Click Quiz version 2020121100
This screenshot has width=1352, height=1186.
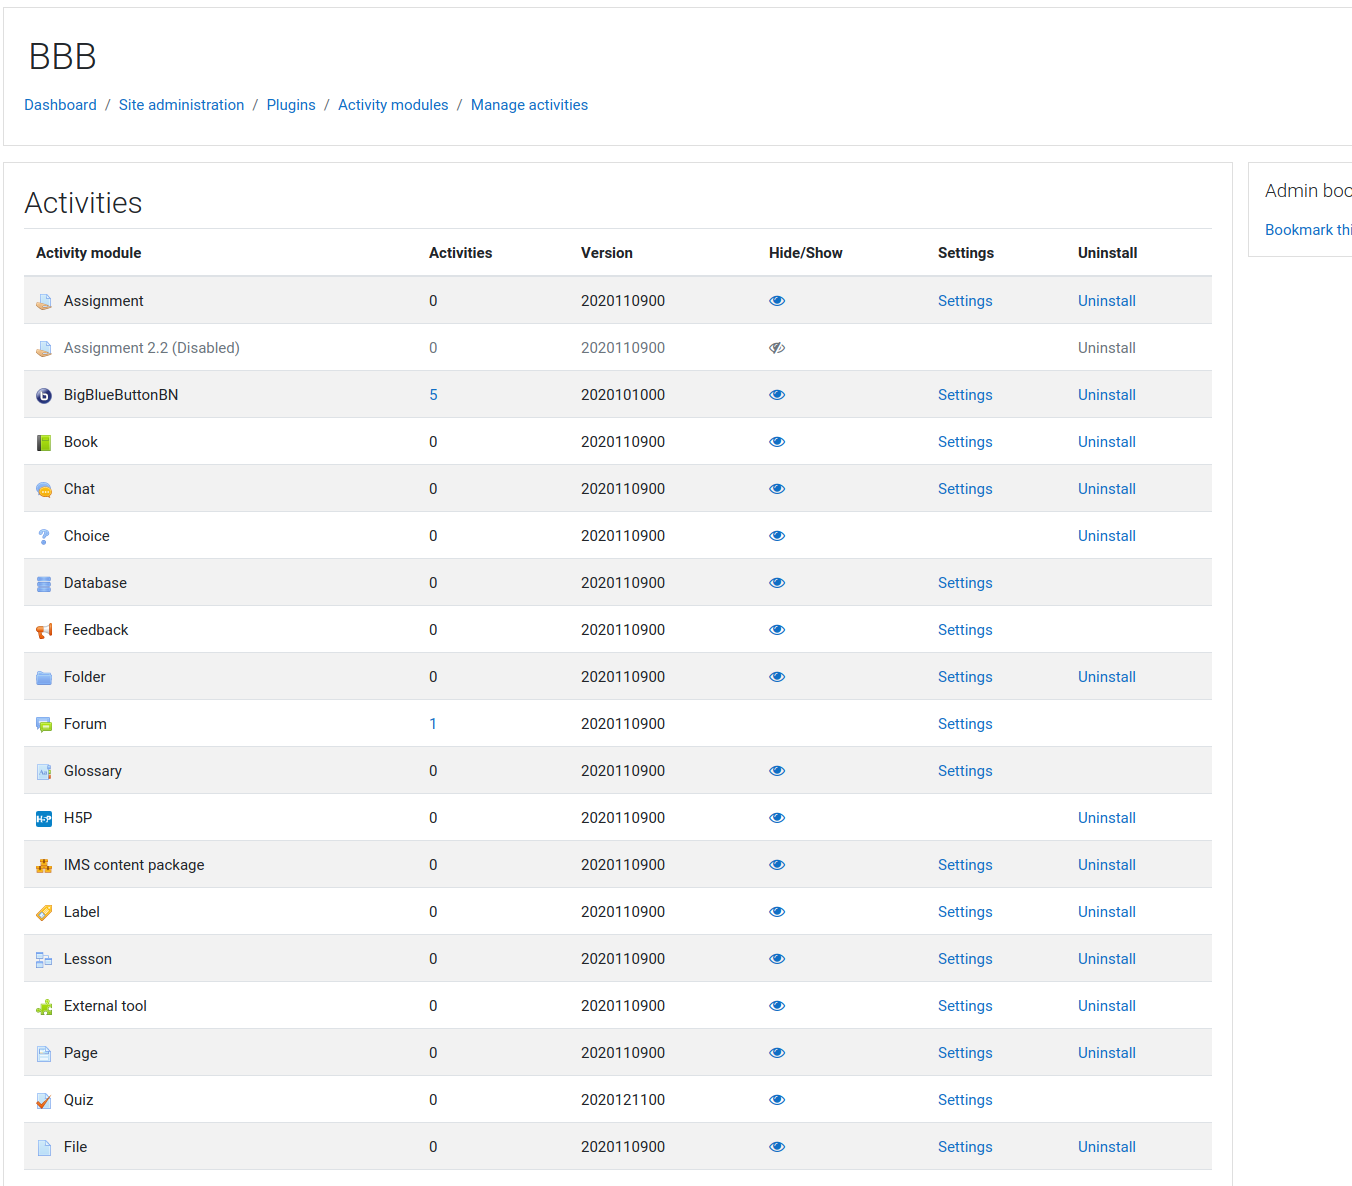click(623, 1100)
